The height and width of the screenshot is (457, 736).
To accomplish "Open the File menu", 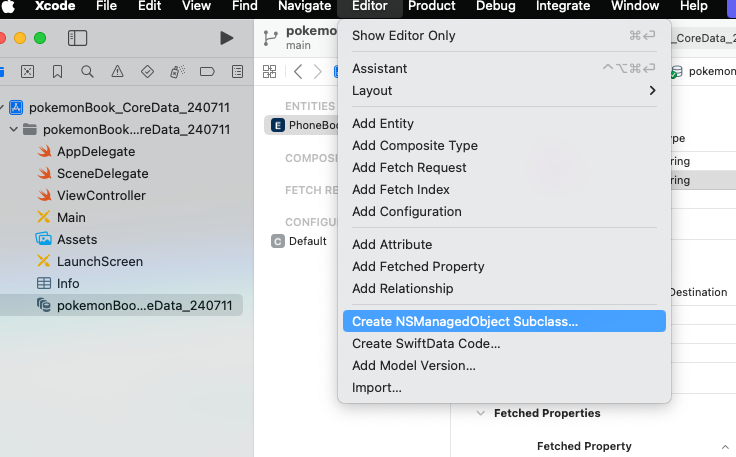I will 106,6.
